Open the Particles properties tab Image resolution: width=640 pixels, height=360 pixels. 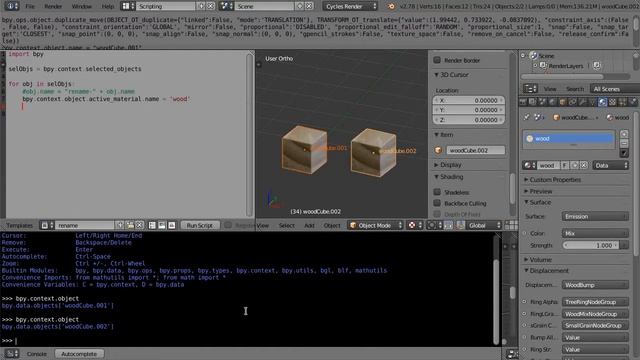pyautogui.click(x=622, y=102)
